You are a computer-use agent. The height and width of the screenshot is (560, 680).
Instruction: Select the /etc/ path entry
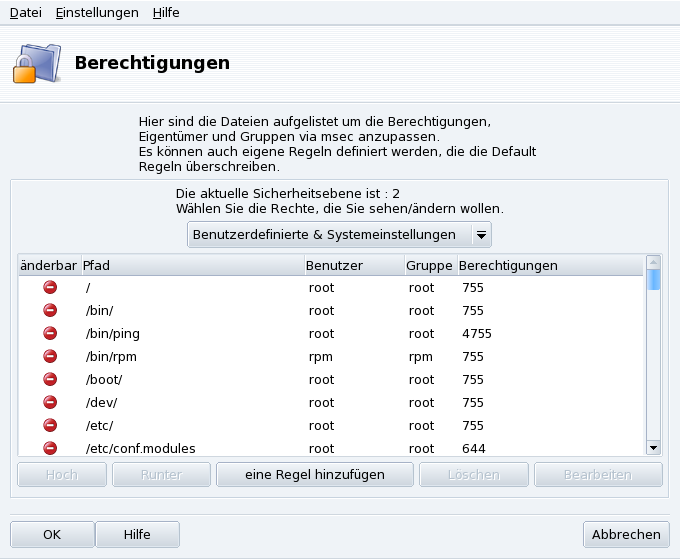(x=99, y=426)
